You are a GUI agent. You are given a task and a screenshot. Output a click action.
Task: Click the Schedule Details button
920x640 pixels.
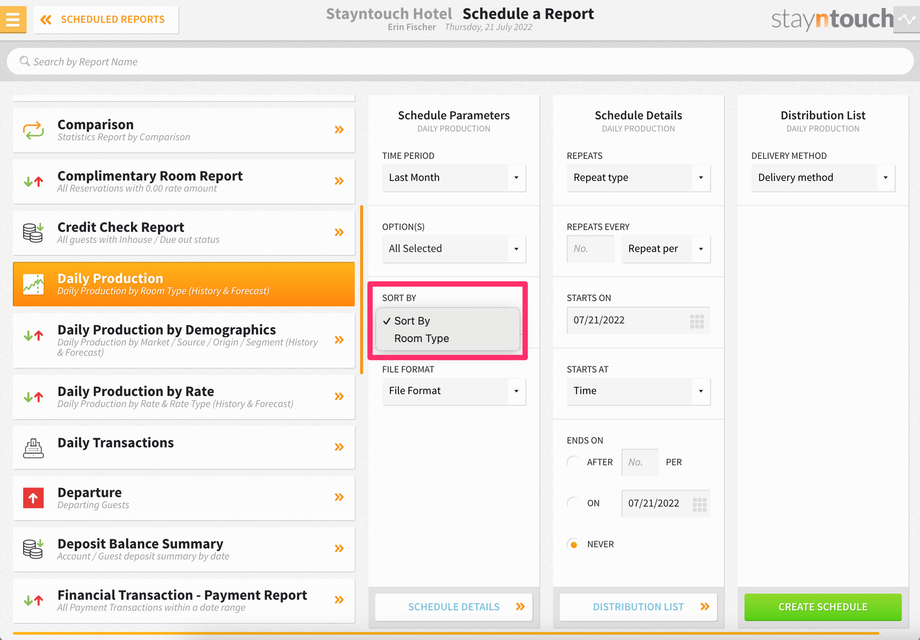tap(454, 607)
